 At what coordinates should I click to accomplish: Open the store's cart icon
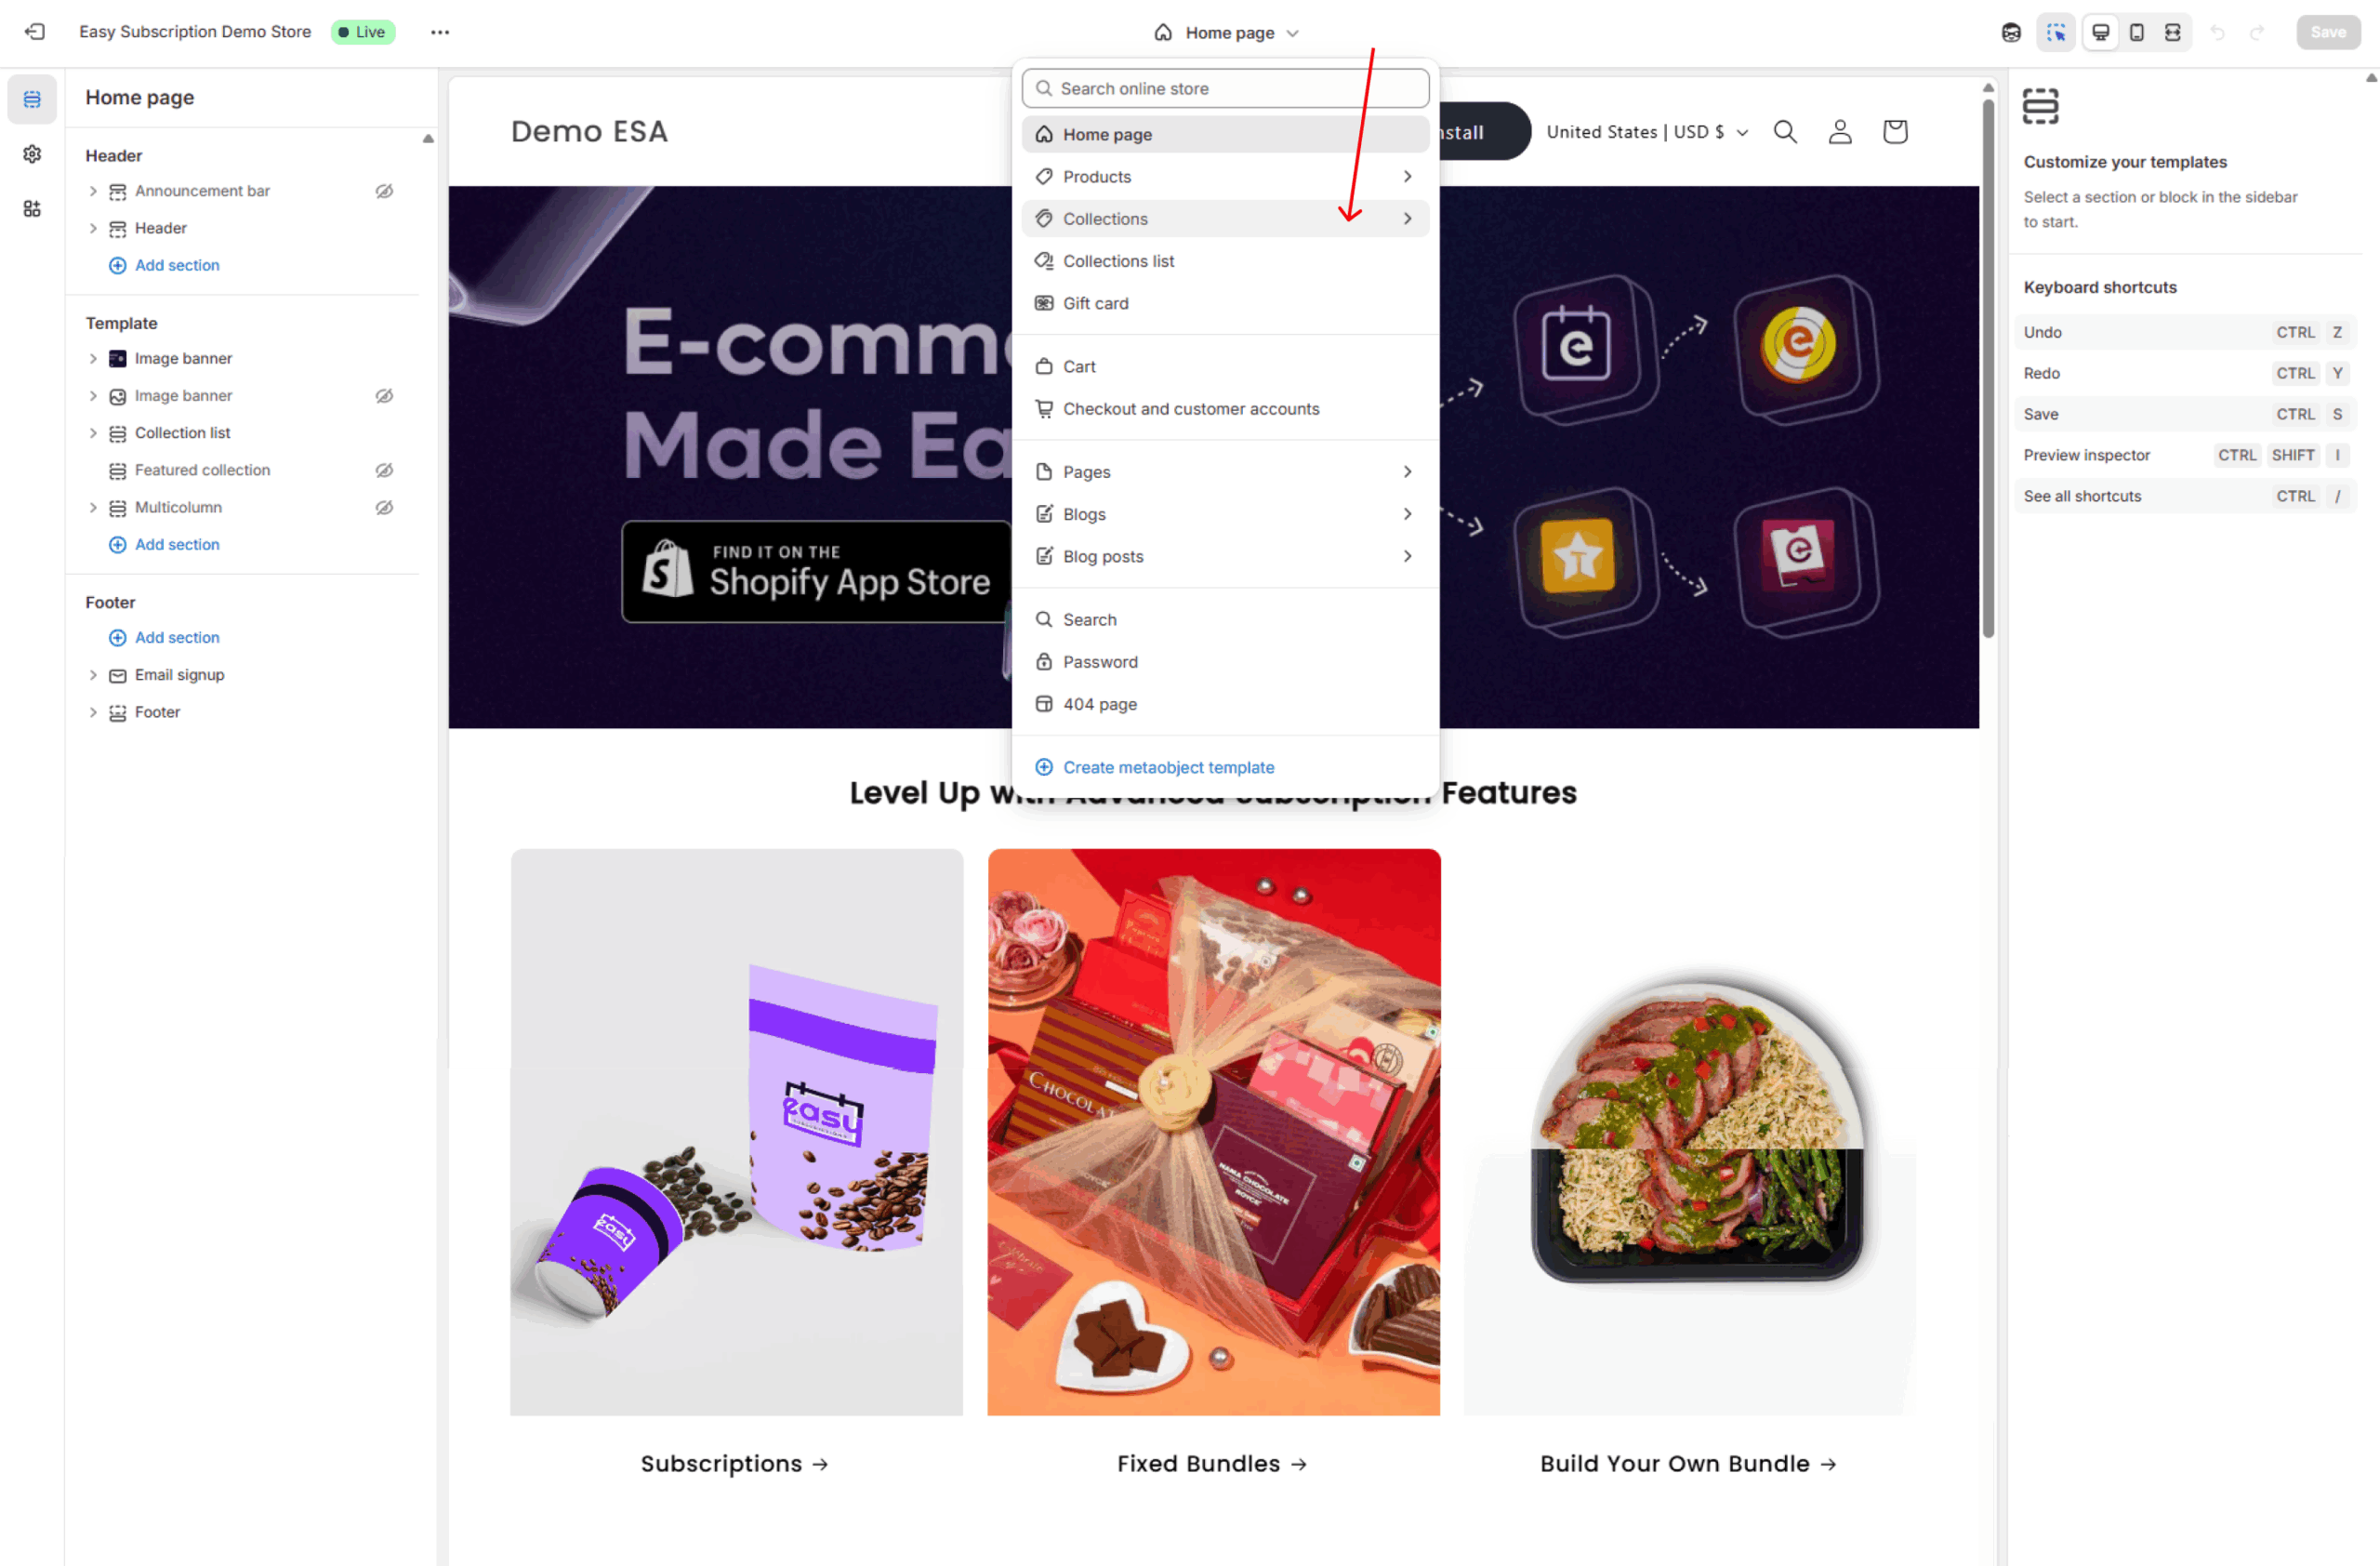click(1895, 131)
